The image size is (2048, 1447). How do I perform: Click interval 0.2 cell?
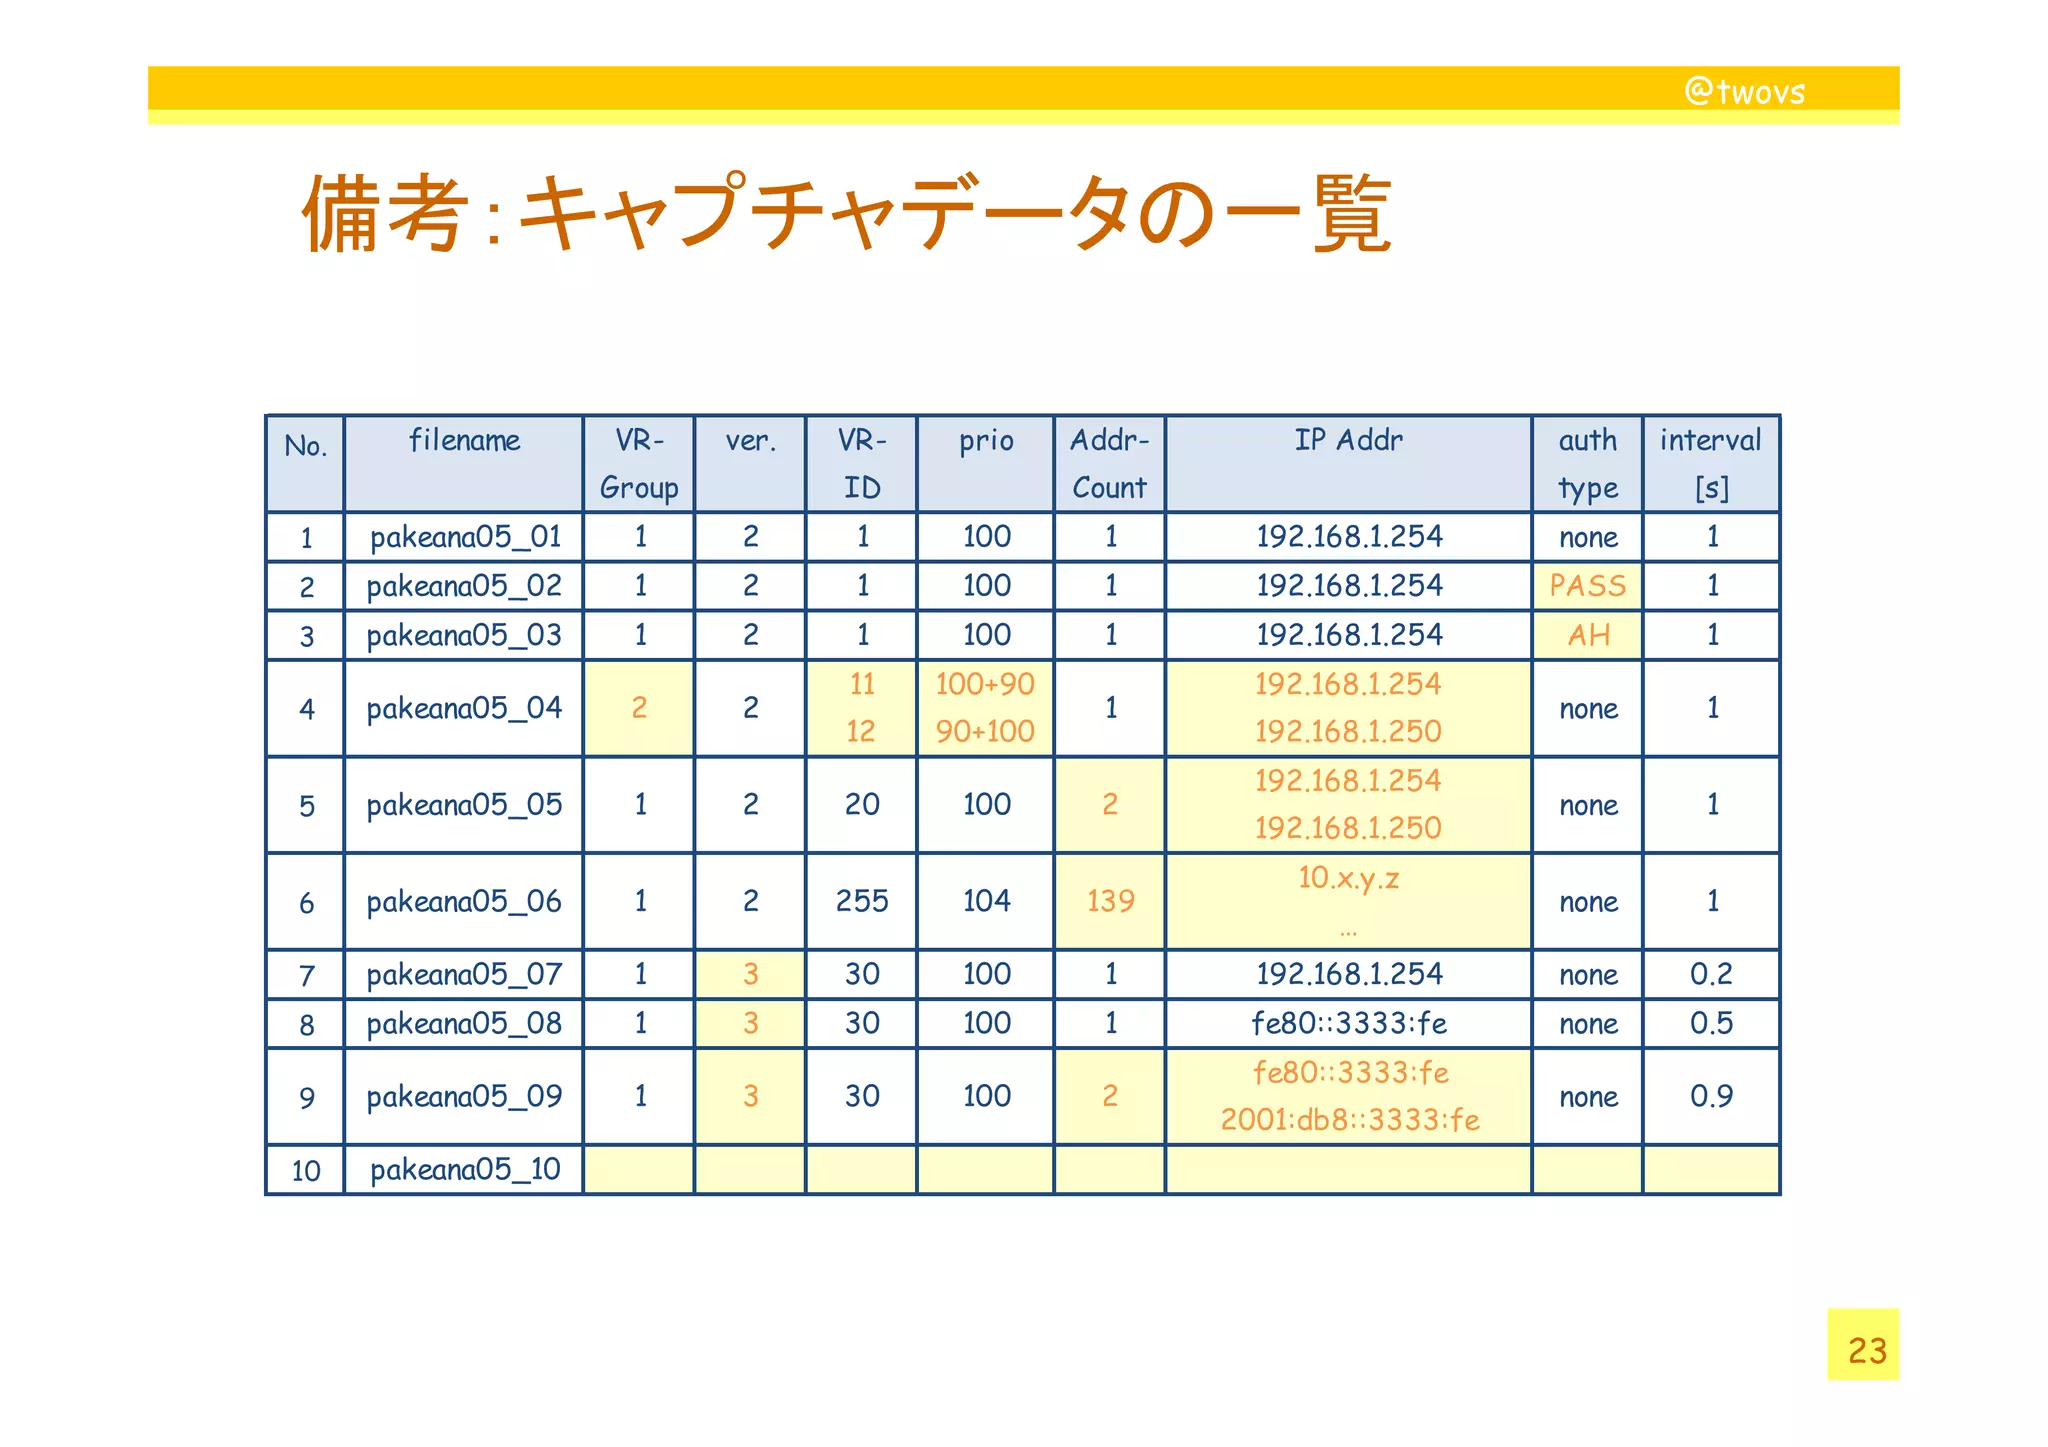tap(1712, 974)
